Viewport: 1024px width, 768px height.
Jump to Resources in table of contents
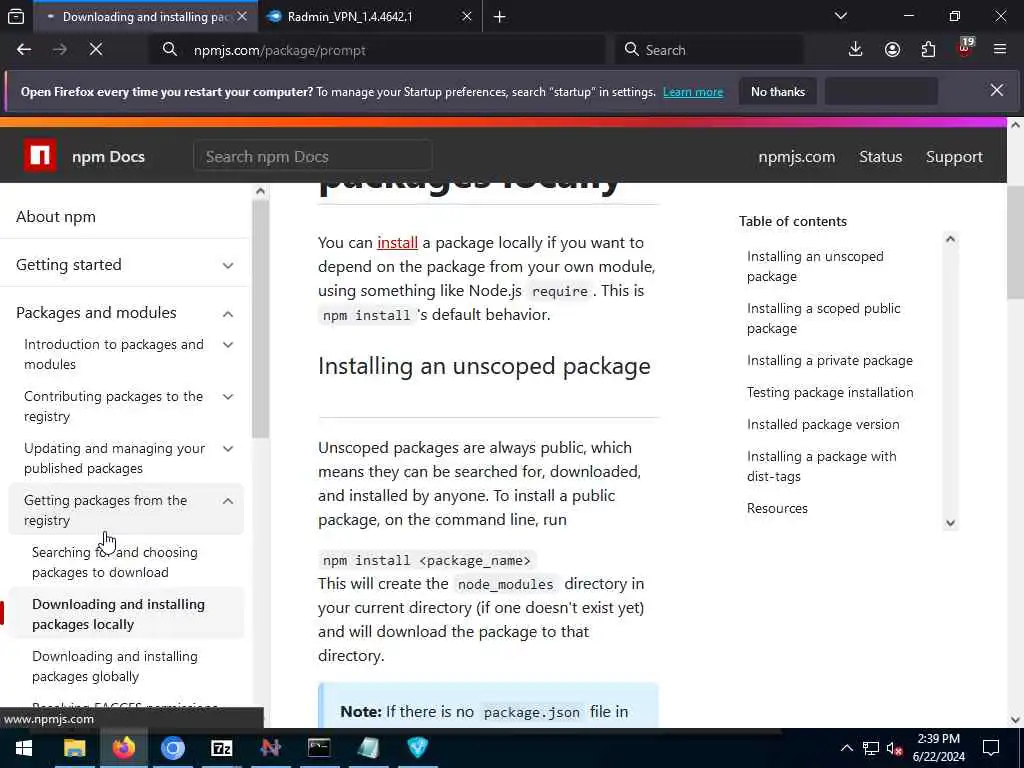(777, 508)
